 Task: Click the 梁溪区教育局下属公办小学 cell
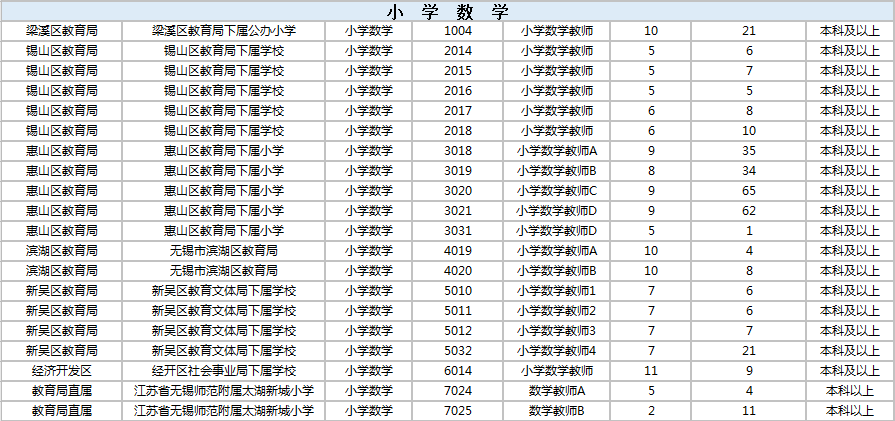(223, 31)
